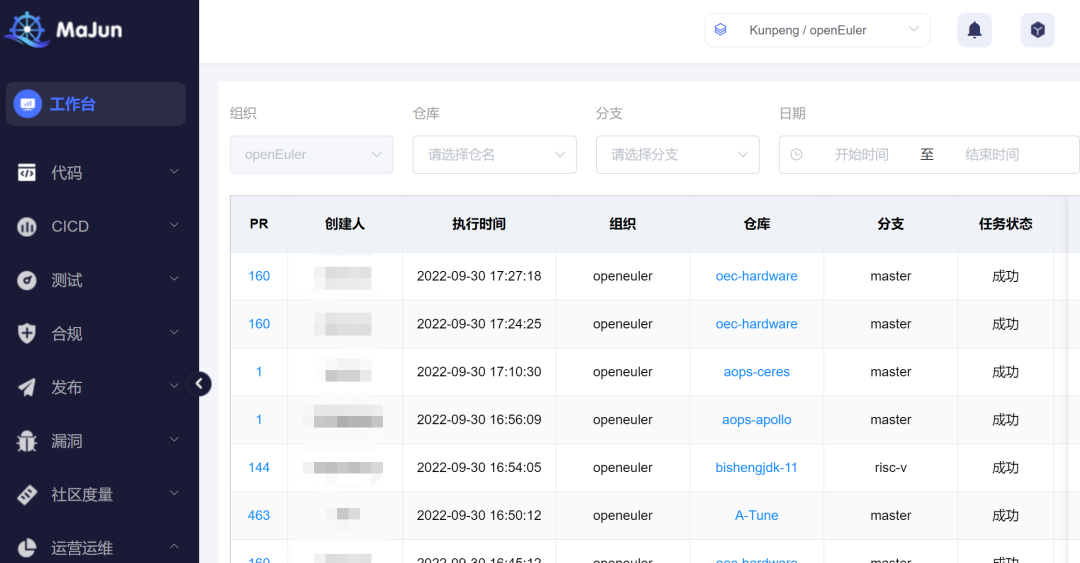Open the bishengjdk-11 repository link
1080x563 pixels.
tap(756, 467)
